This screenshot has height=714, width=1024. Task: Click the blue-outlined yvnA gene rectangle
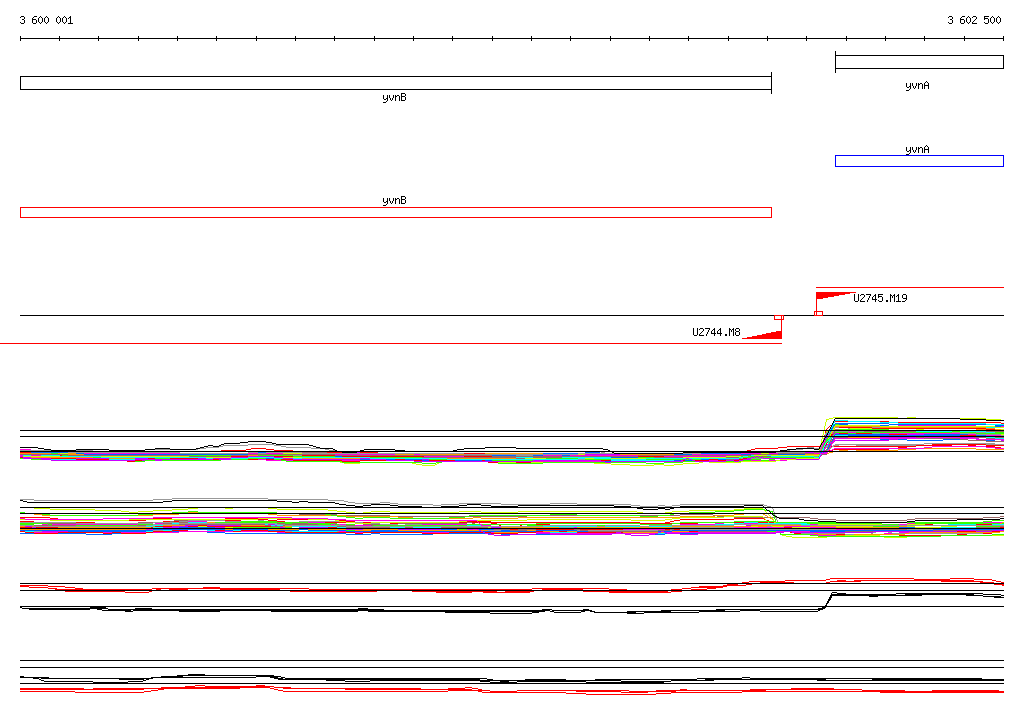(x=918, y=161)
